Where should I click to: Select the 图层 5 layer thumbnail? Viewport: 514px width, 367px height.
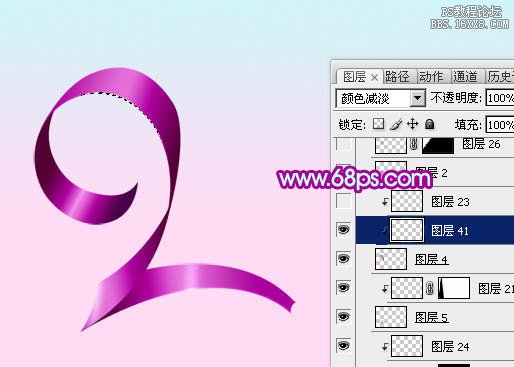pyautogui.click(x=391, y=317)
